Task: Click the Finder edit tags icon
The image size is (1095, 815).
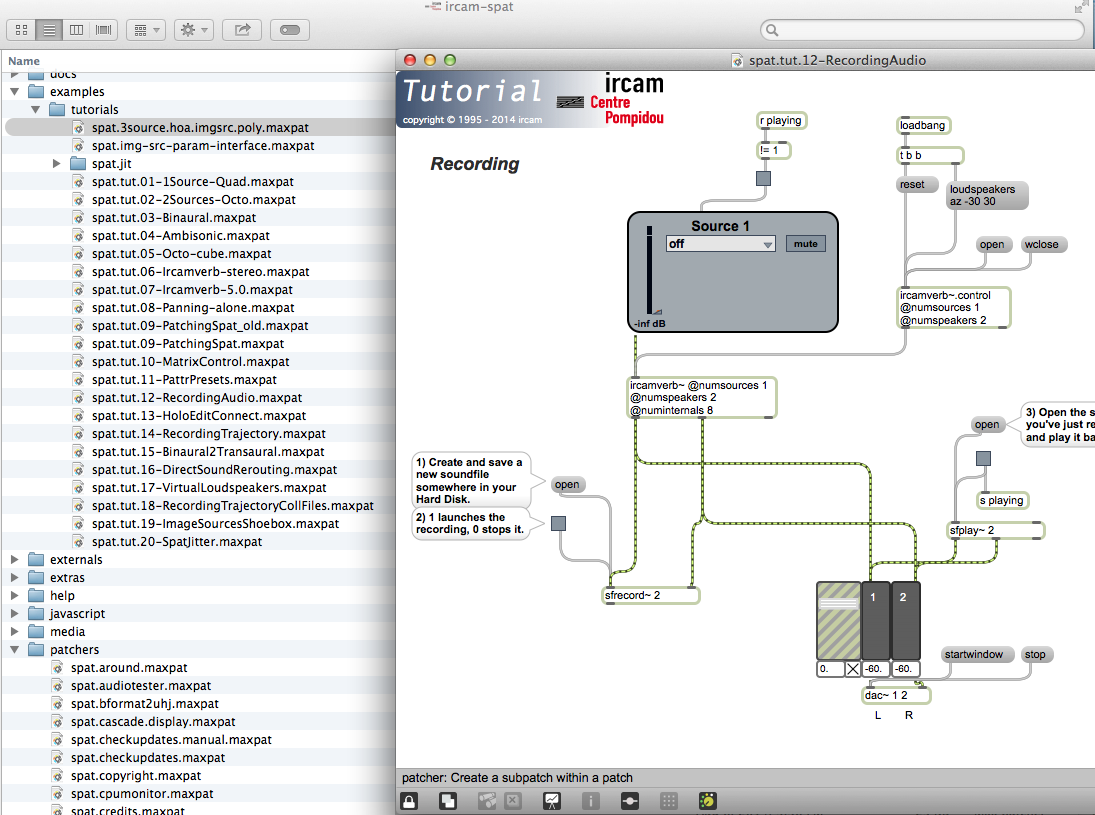Action: click(x=290, y=30)
